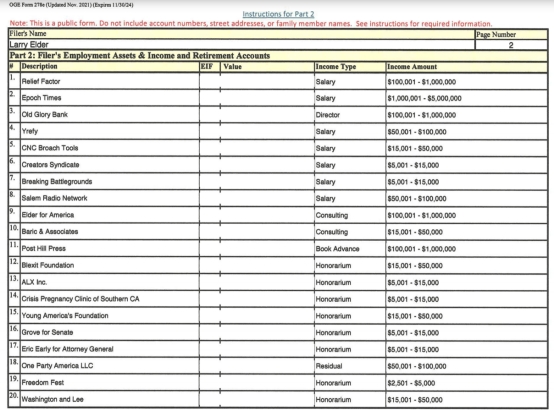Click income amount for Salem Radio Network
Screen dimensions: 554x410
coord(467,198)
